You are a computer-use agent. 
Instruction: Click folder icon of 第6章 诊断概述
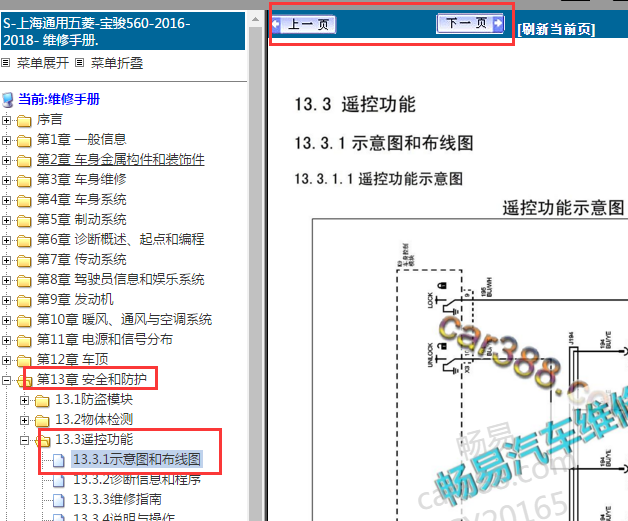click(x=24, y=241)
